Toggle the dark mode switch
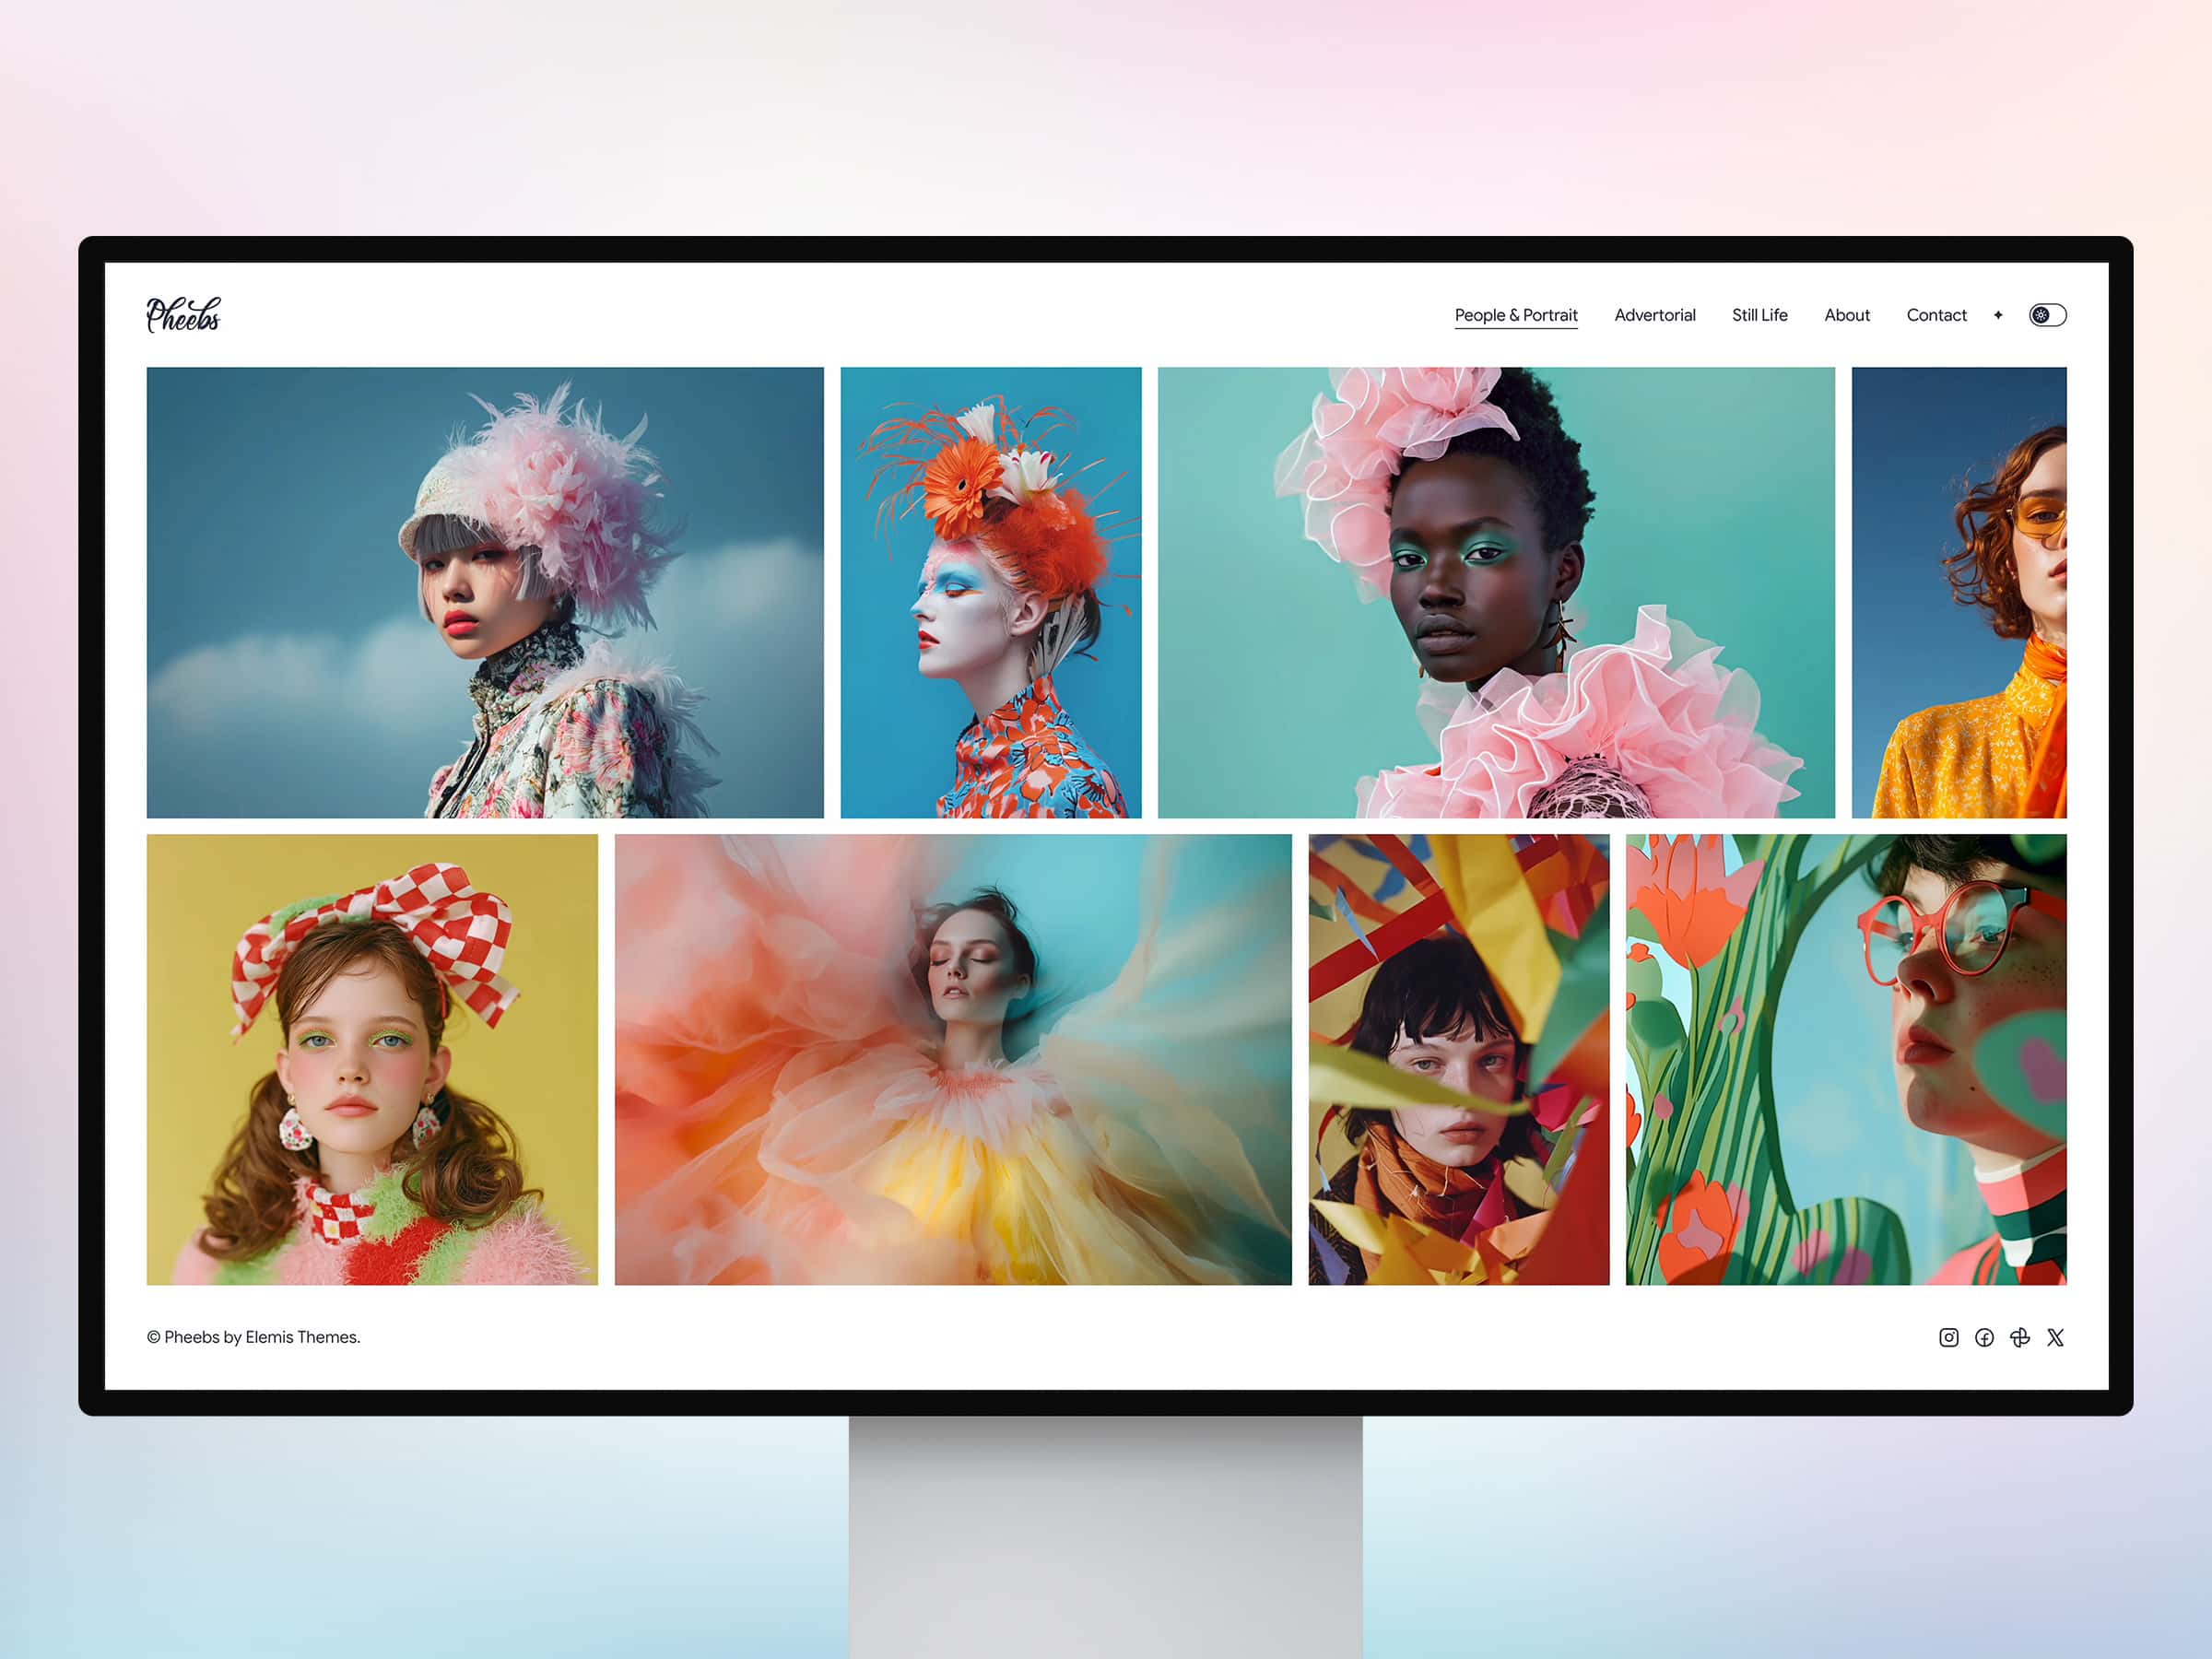Screen dimensions: 2212x1659 [2047, 315]
